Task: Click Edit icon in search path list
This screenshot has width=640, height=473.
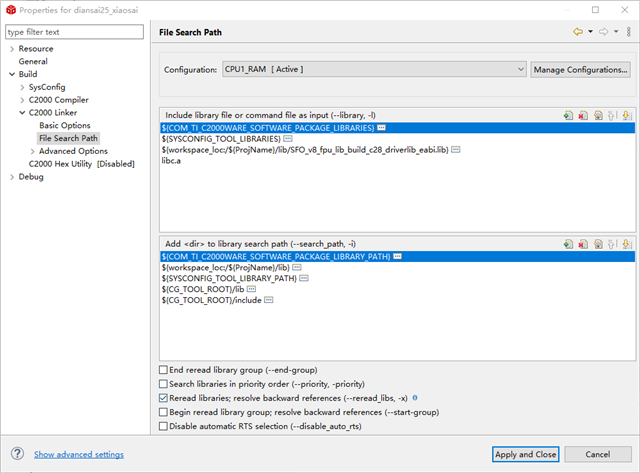Action: click(x=597, y=243)
